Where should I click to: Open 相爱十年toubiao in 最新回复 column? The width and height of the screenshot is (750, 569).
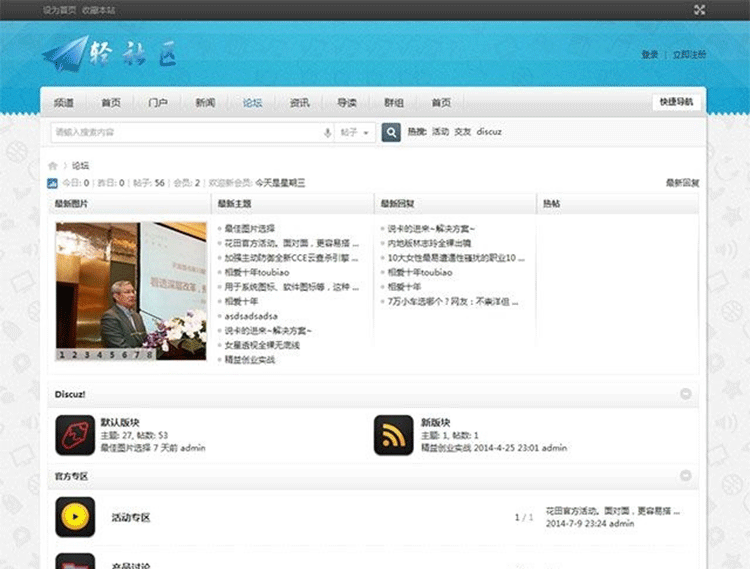point(419,272)
